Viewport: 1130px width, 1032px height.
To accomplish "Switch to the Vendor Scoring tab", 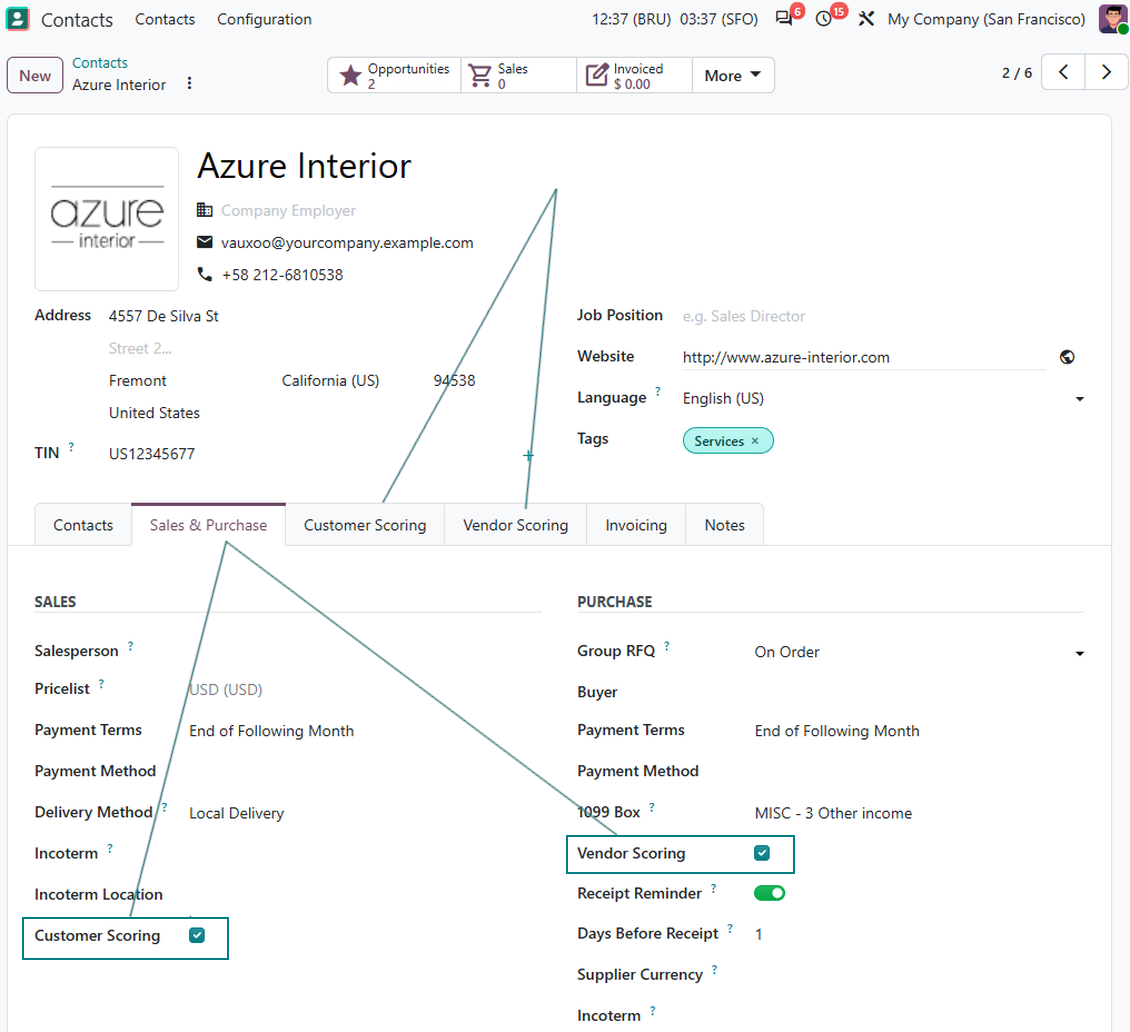I will [x=515, y=525].
